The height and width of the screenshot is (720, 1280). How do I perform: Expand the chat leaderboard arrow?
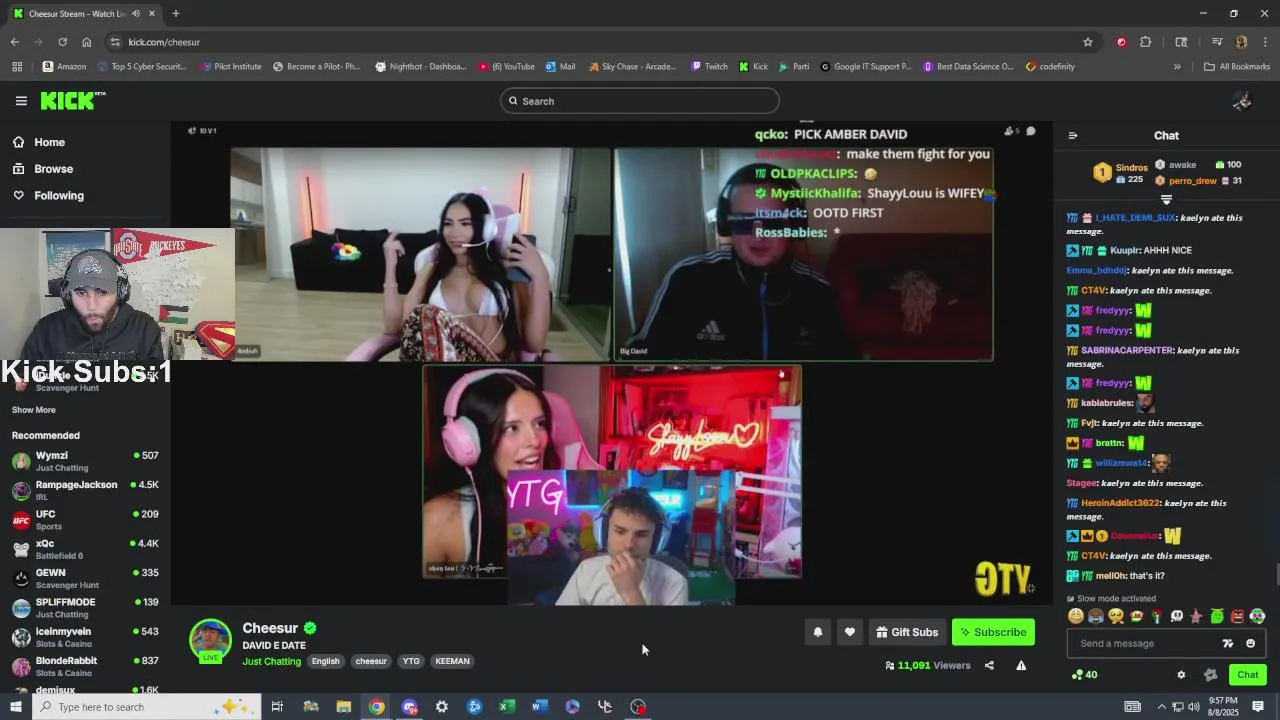(x=1166, y=200)
